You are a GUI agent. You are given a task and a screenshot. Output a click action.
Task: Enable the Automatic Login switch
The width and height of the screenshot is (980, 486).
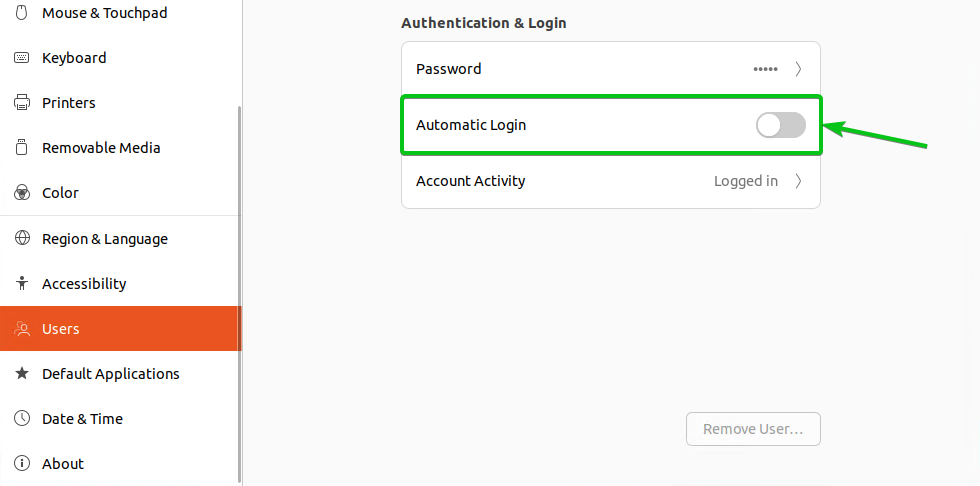click(781, 125)
